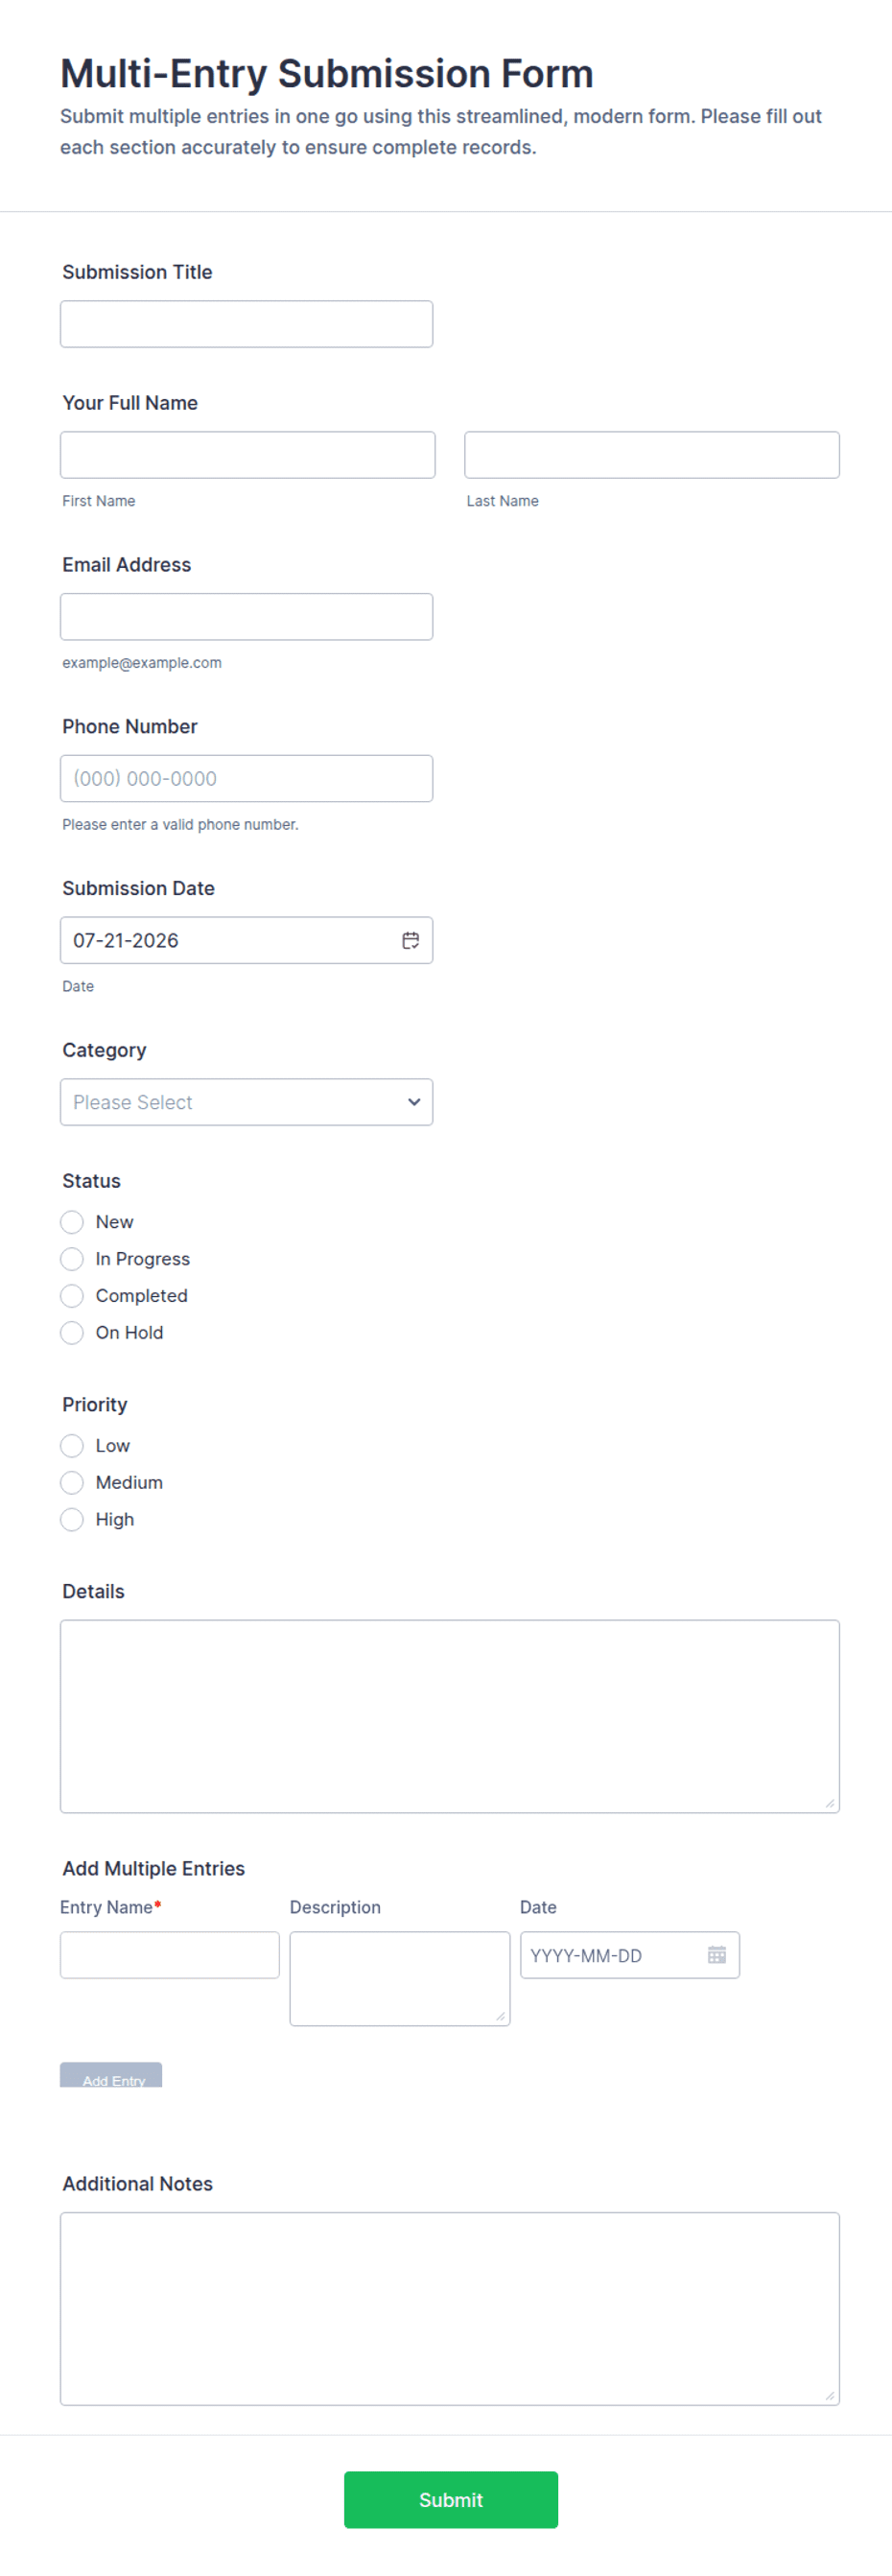Image resolution: width=892 pixels, height=2576 pixels.
Task: Click the green Submit button
Action: tap(451, 2500)
